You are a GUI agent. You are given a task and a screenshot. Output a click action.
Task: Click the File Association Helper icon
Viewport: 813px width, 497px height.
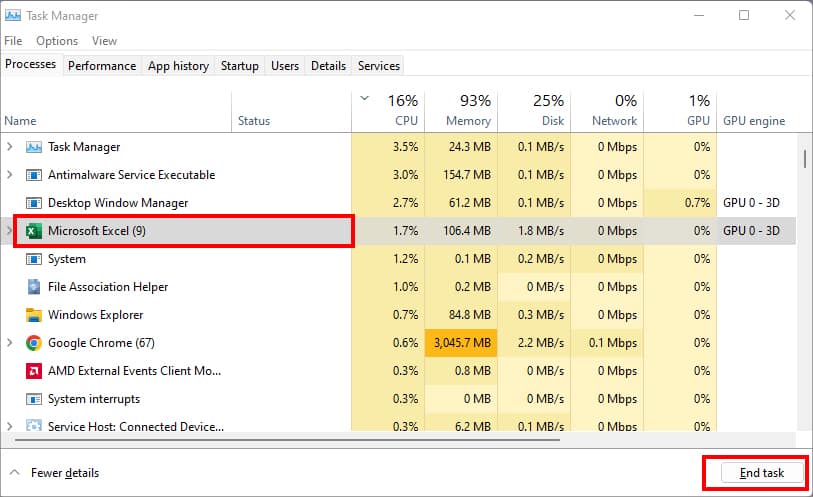tap(34, 287)
